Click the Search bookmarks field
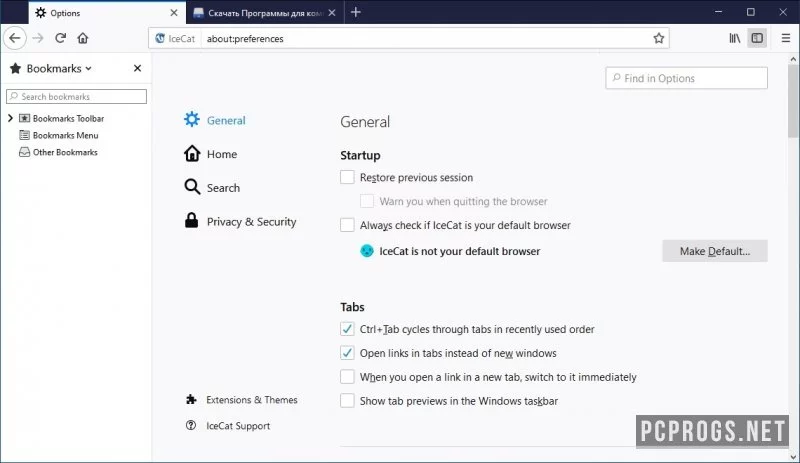This screenshot has width=800, height=463. [x=77, y=96]
